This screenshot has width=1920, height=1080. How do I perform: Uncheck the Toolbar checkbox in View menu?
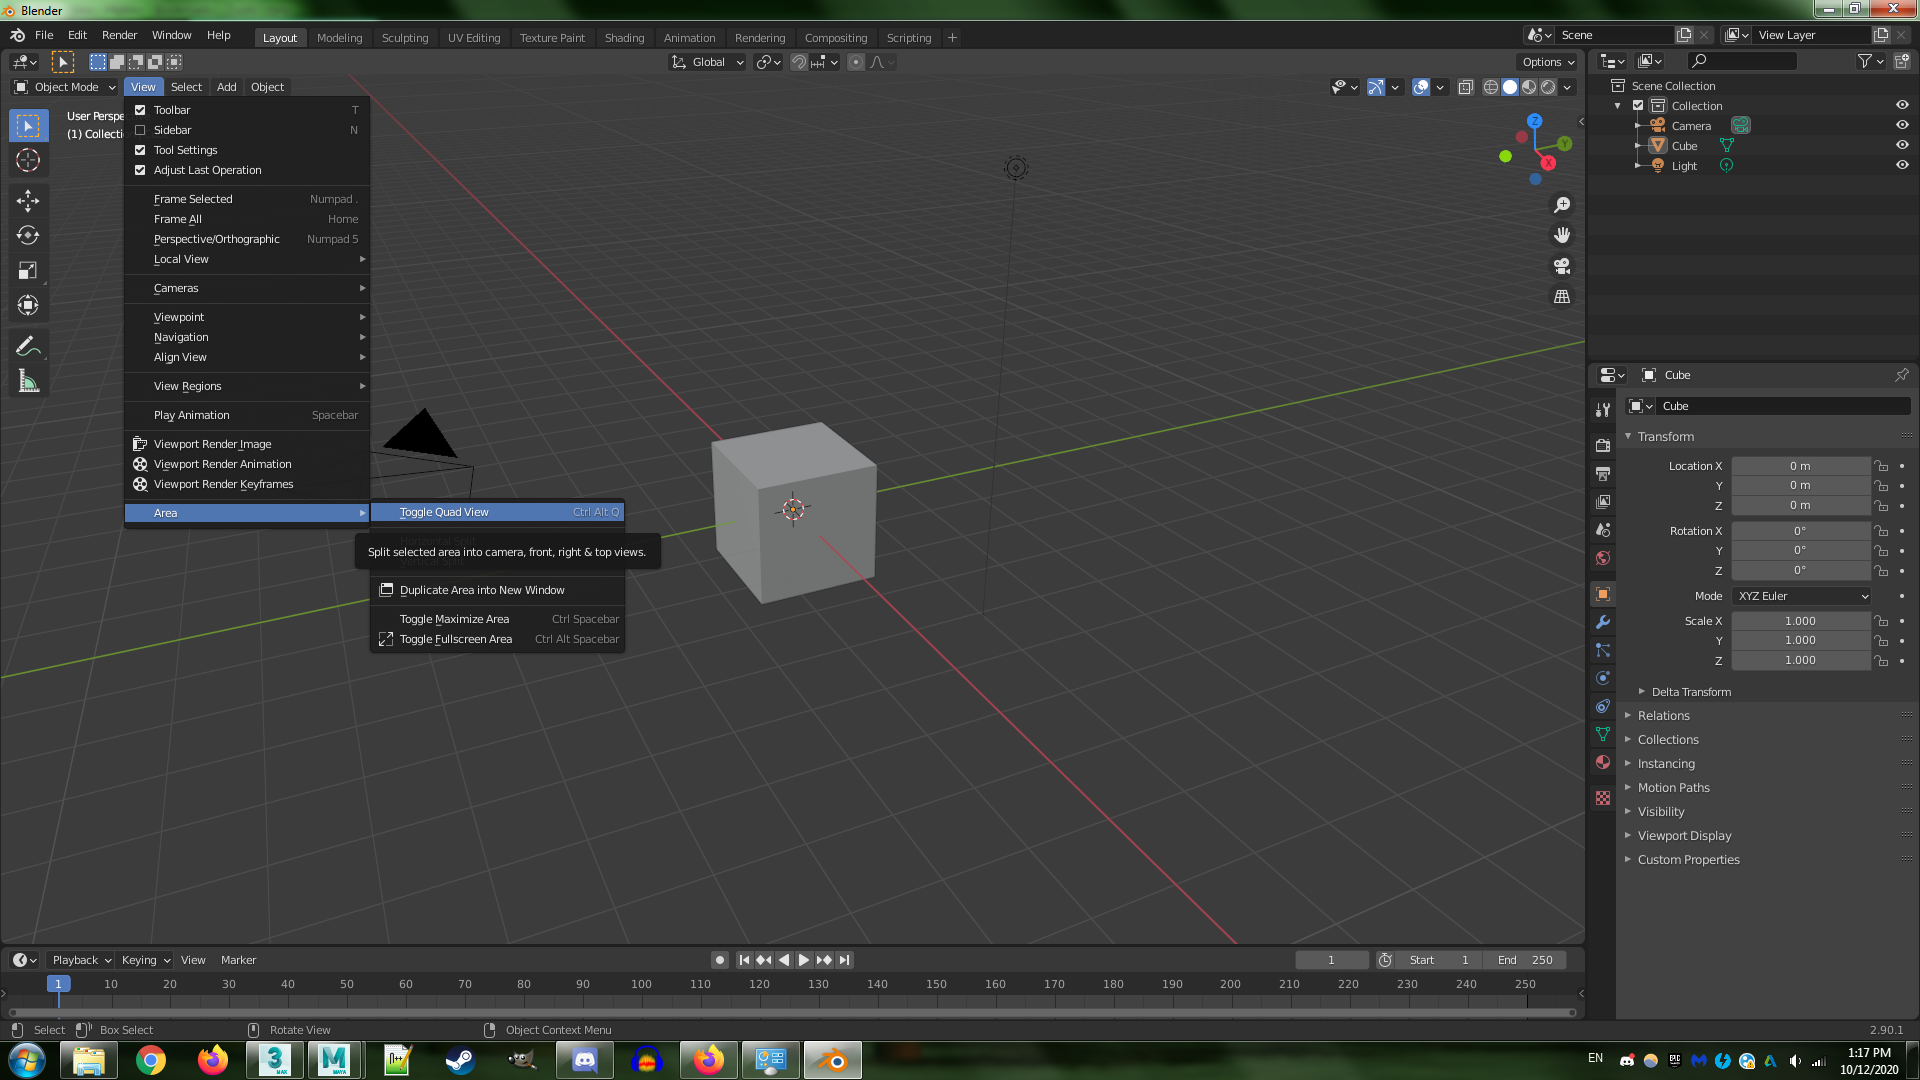pyautogui.click(x=140, y=110)
